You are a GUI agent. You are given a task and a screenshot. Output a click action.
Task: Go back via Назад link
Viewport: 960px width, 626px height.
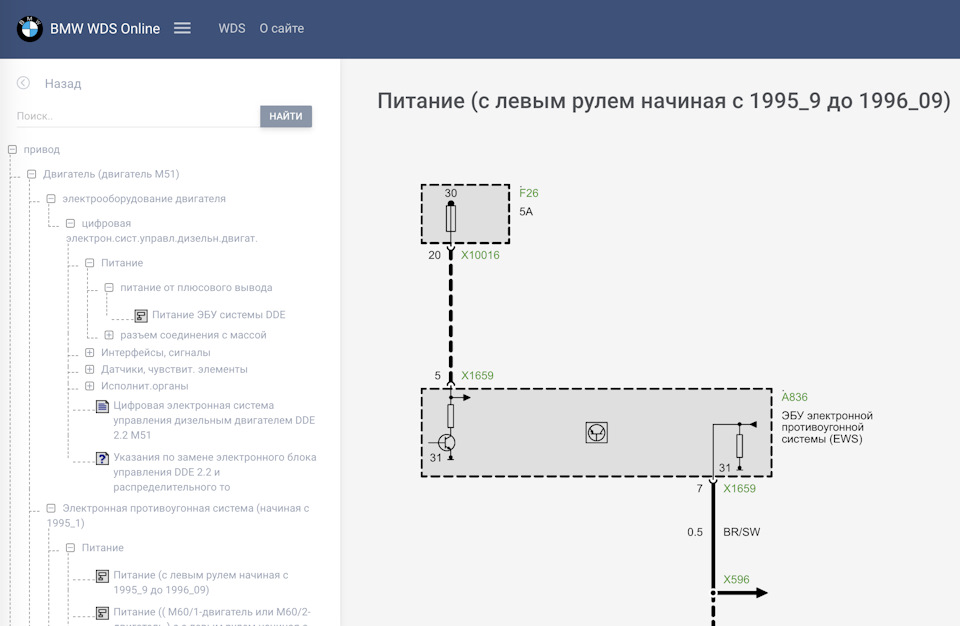(x=62, y=83)
